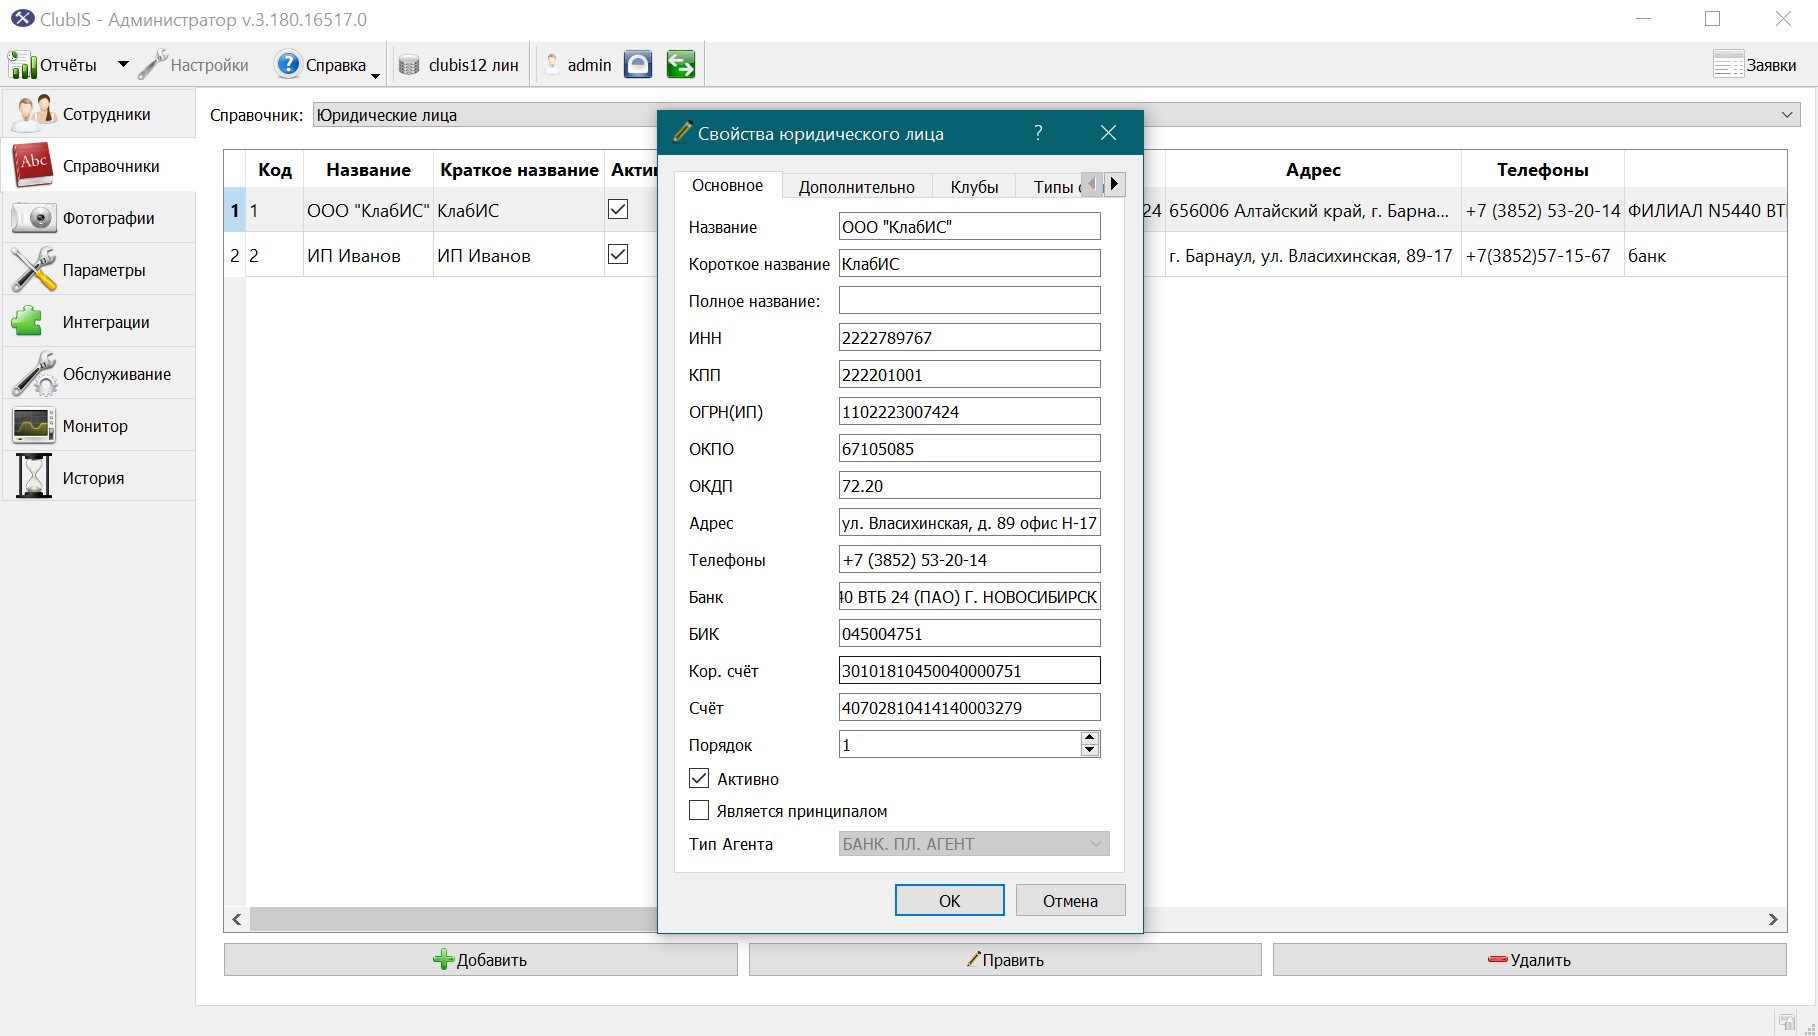Increase Порядок value with up arrow
This screenshot has height=1036, width=1818.
pos(1090,737)
